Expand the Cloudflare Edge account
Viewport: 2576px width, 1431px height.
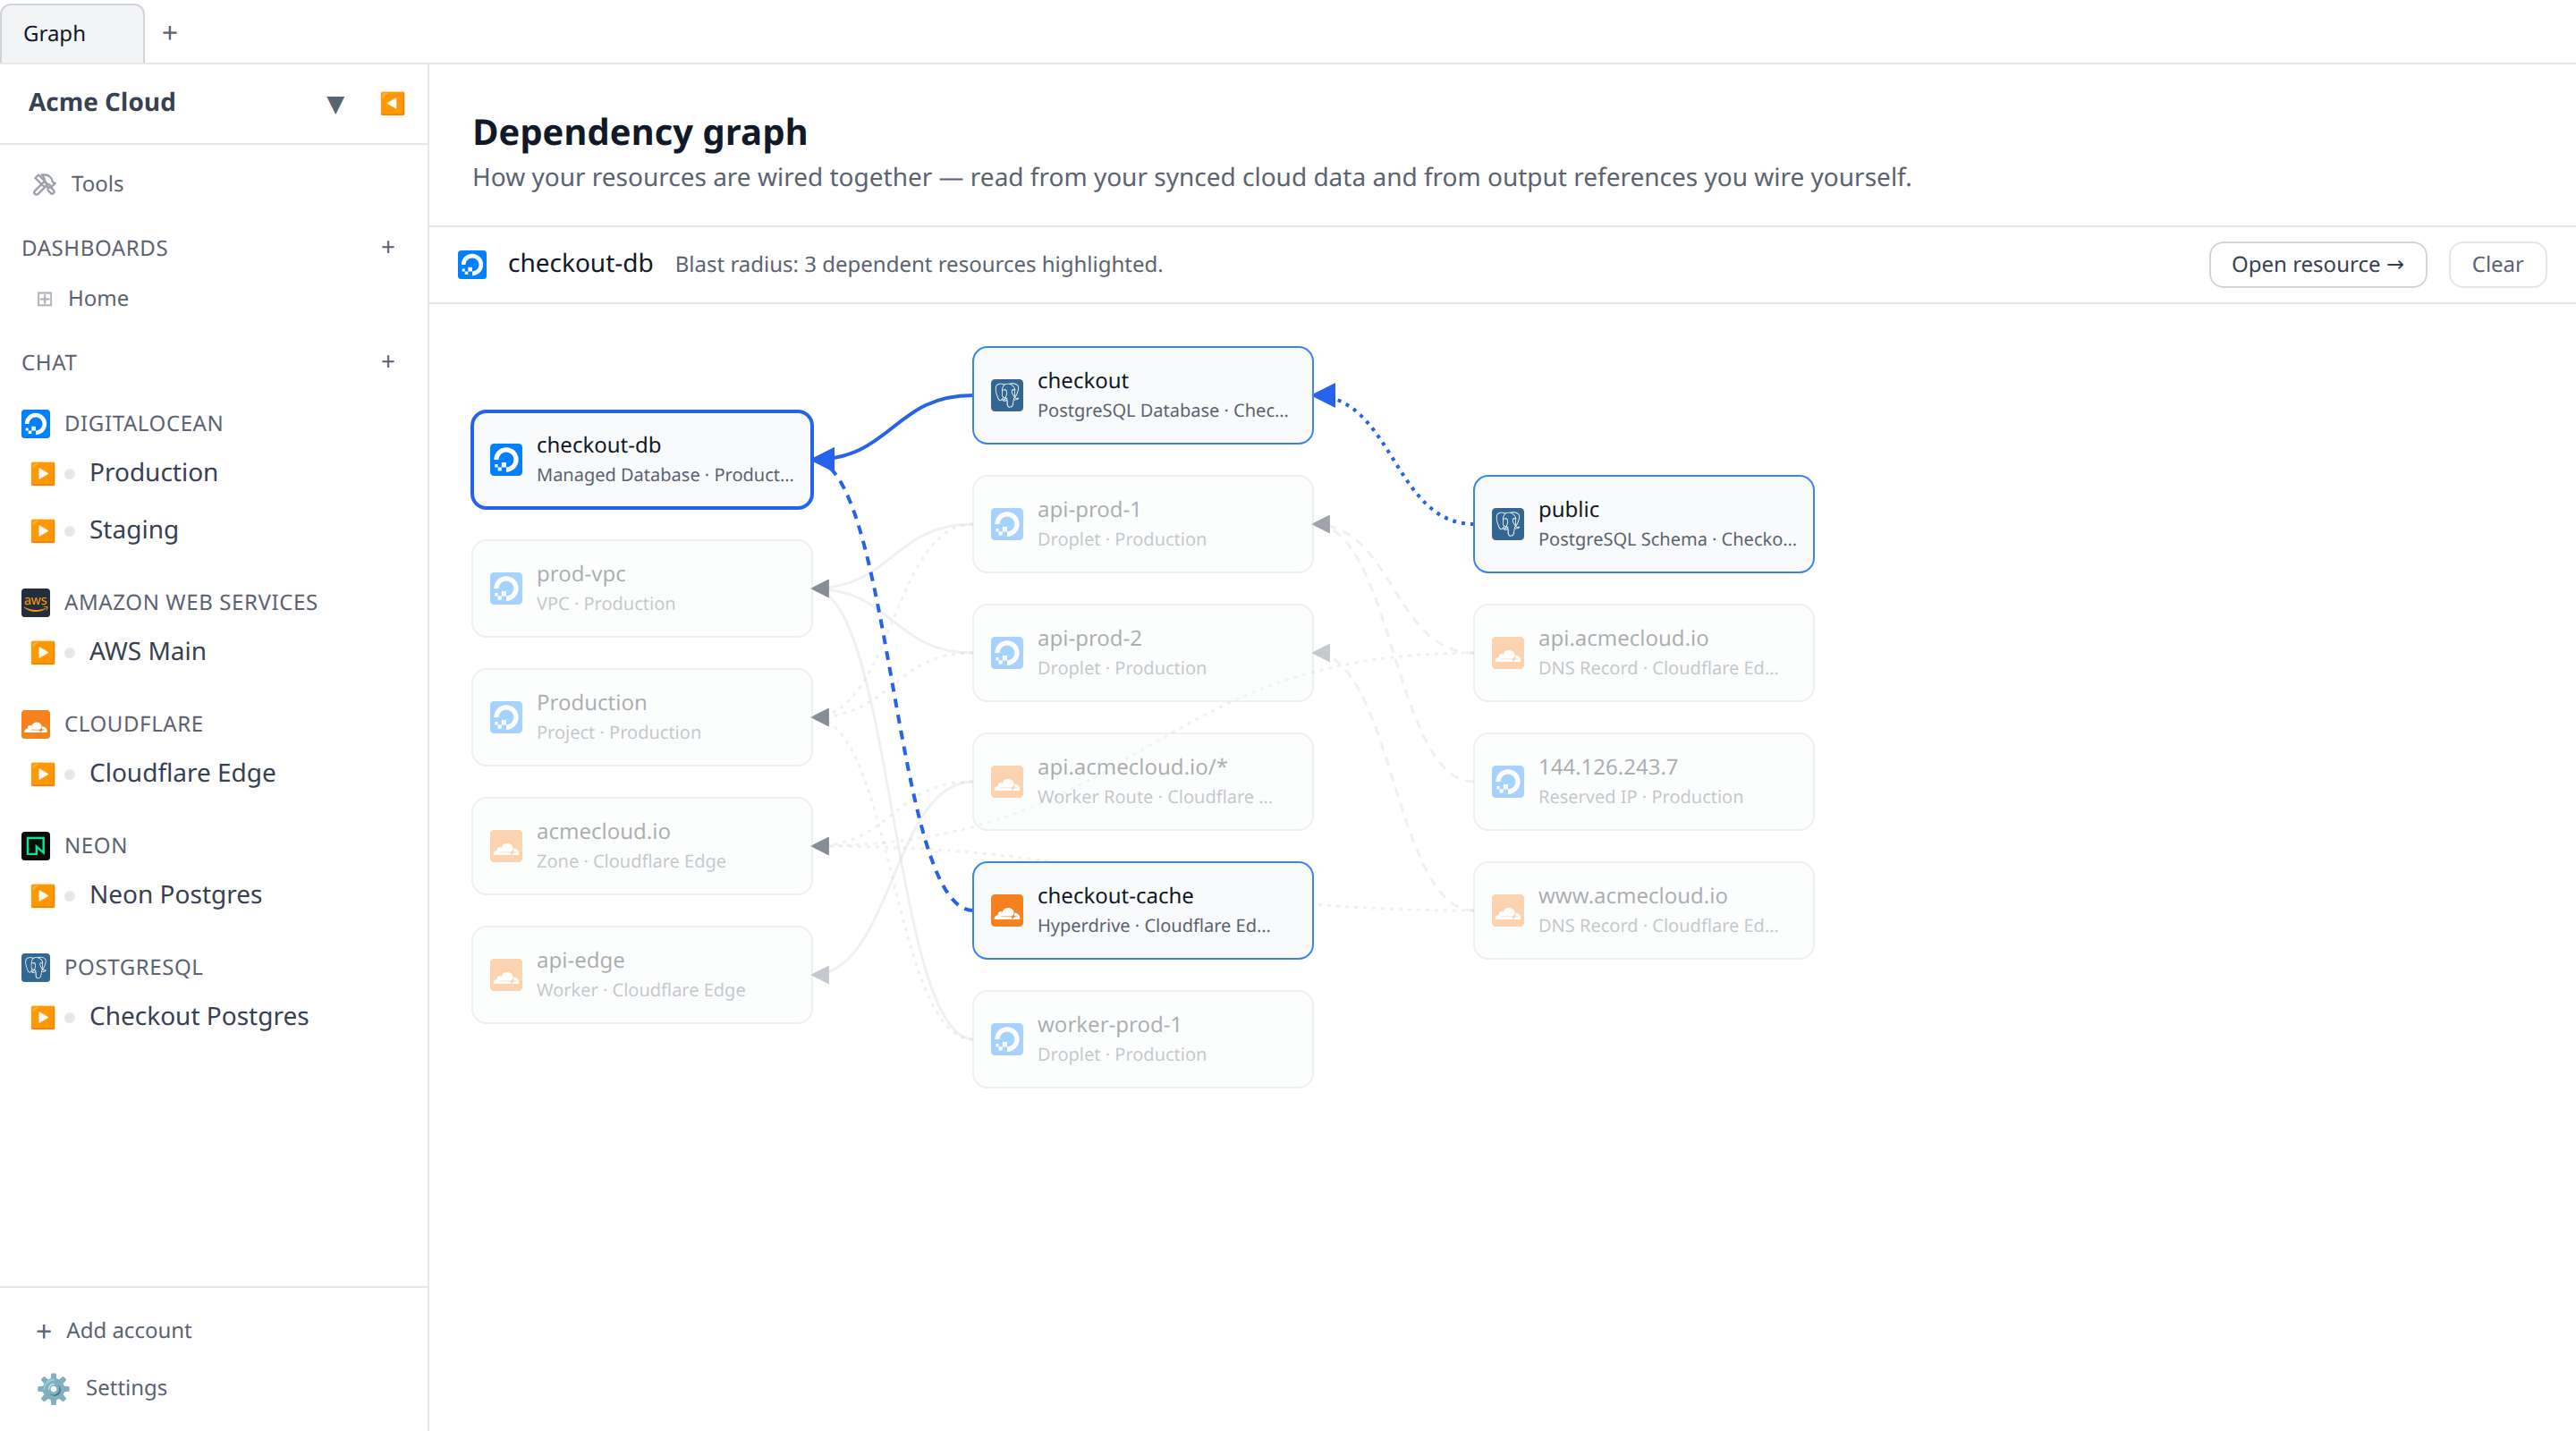[42, 774]
